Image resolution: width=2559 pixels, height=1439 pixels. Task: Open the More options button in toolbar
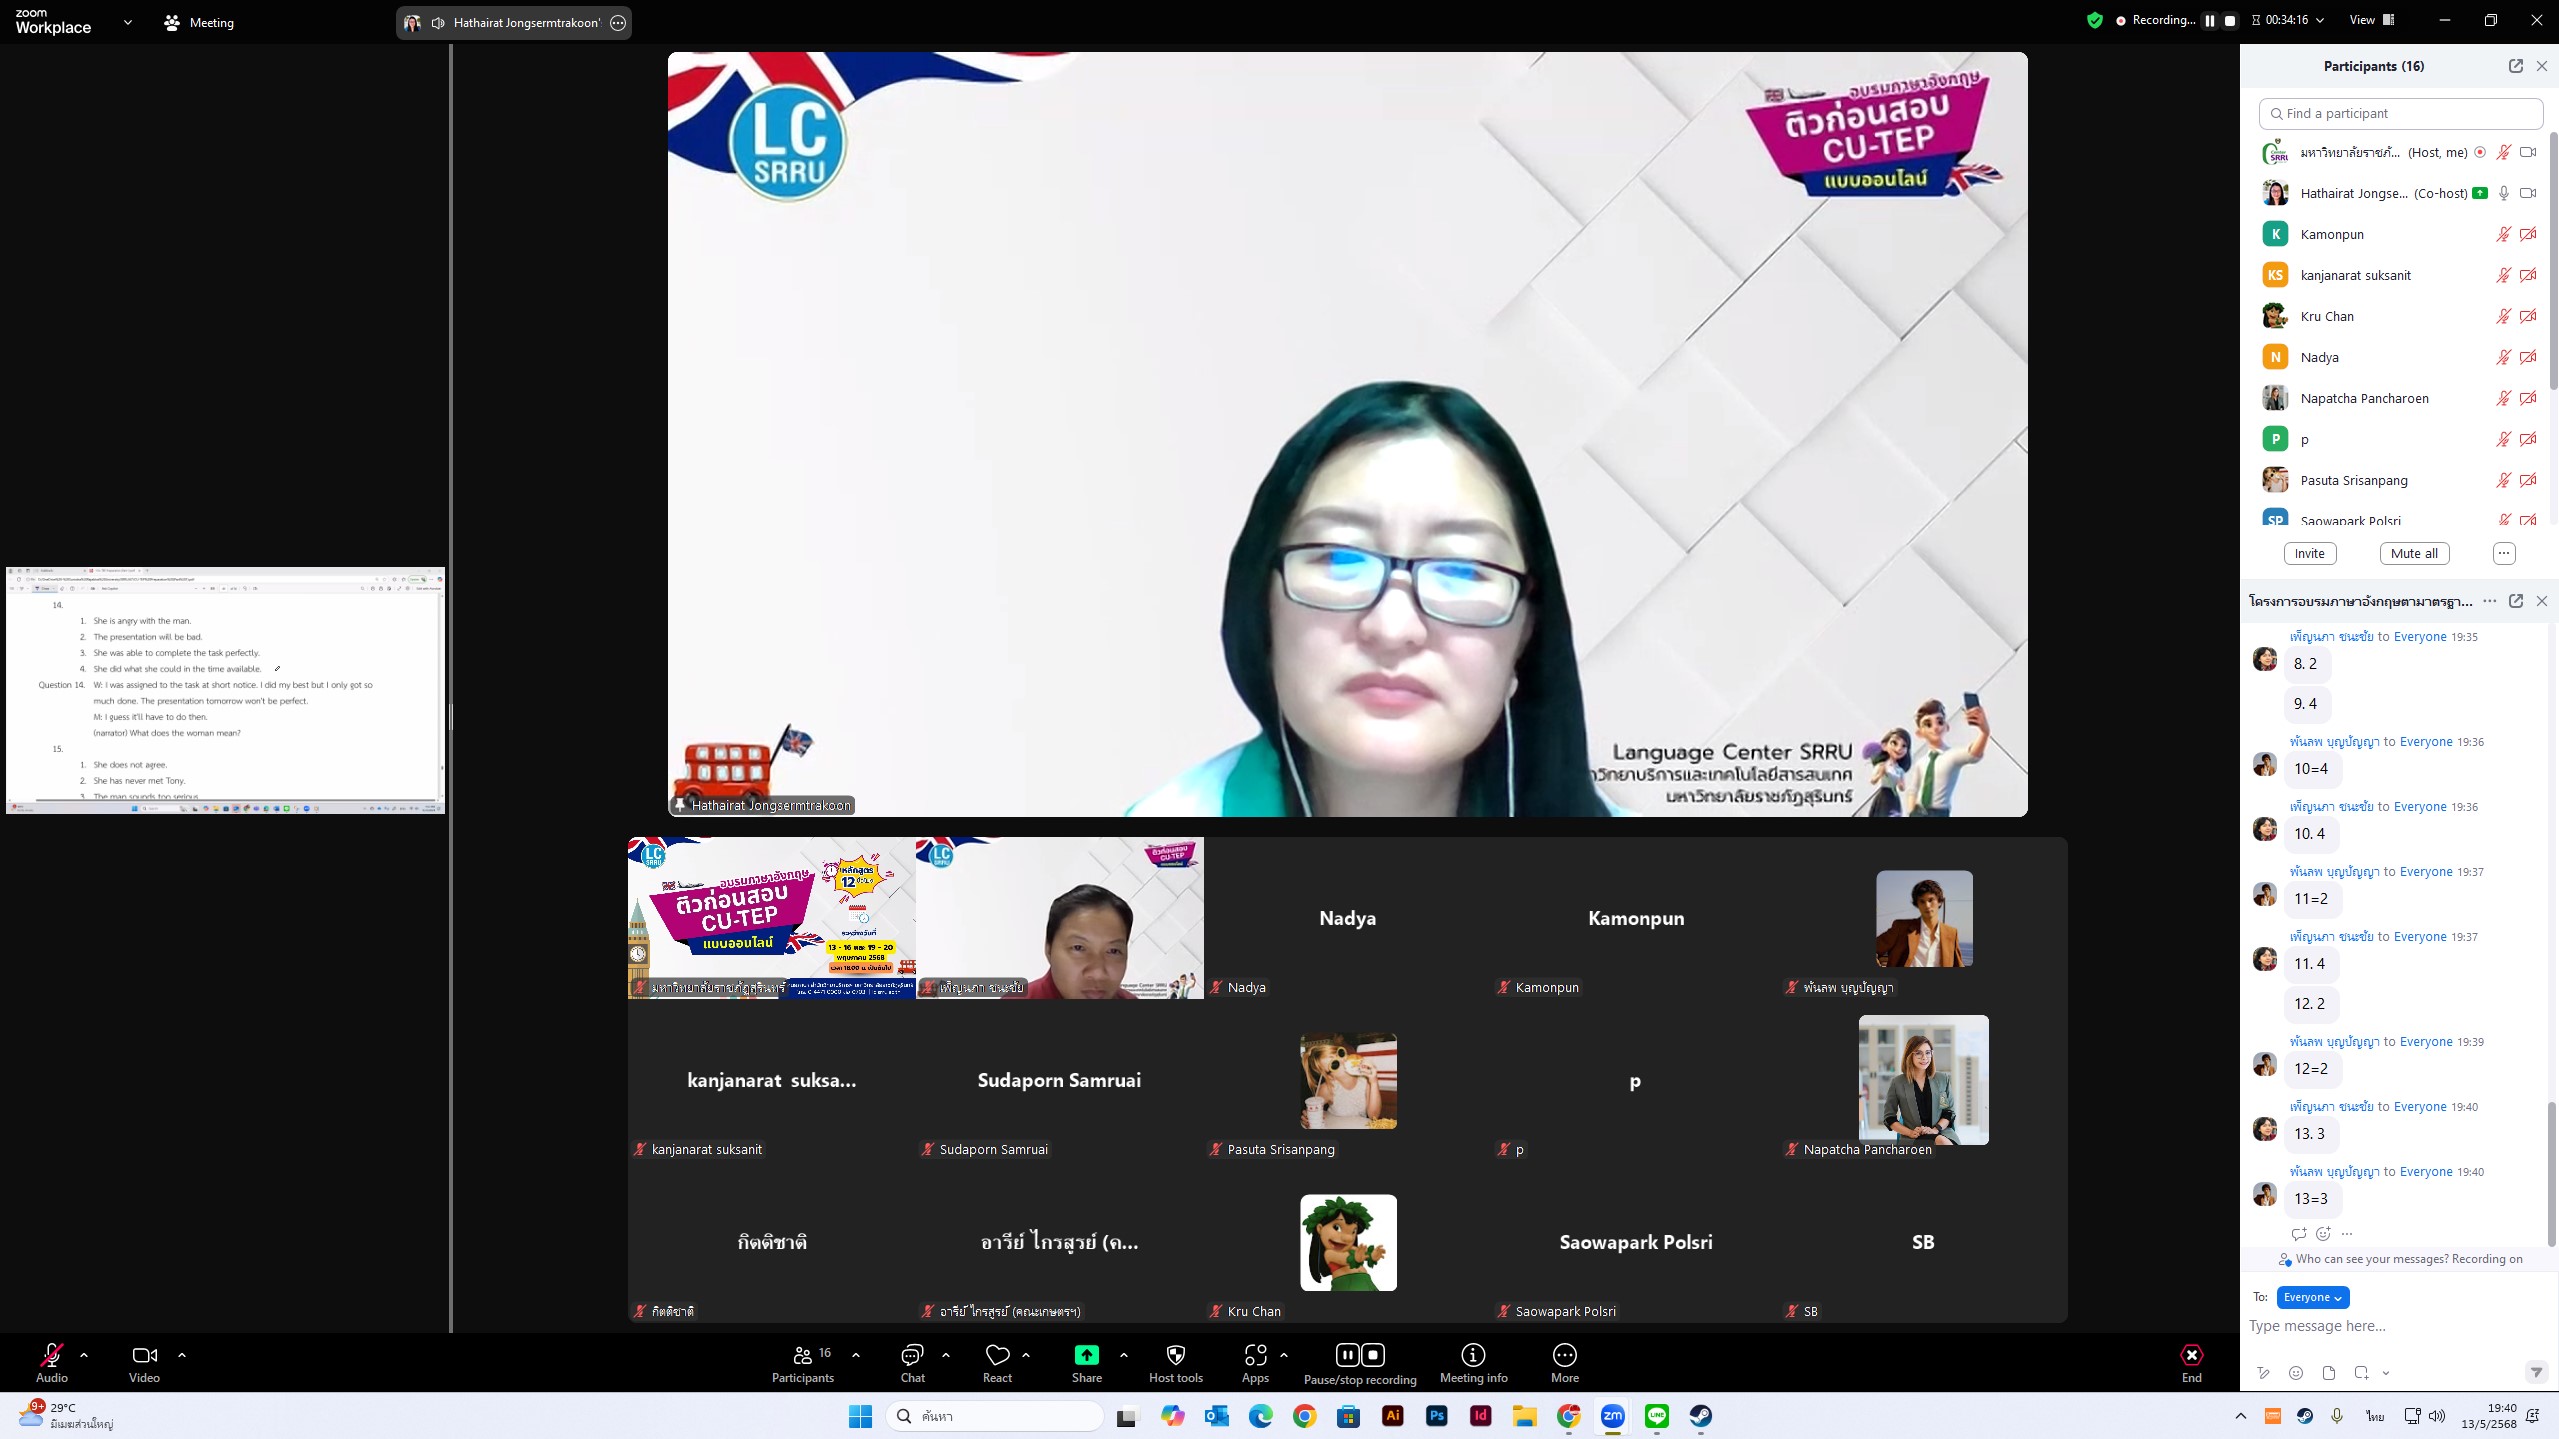pyautogui.click(x=1564, y=1363)
